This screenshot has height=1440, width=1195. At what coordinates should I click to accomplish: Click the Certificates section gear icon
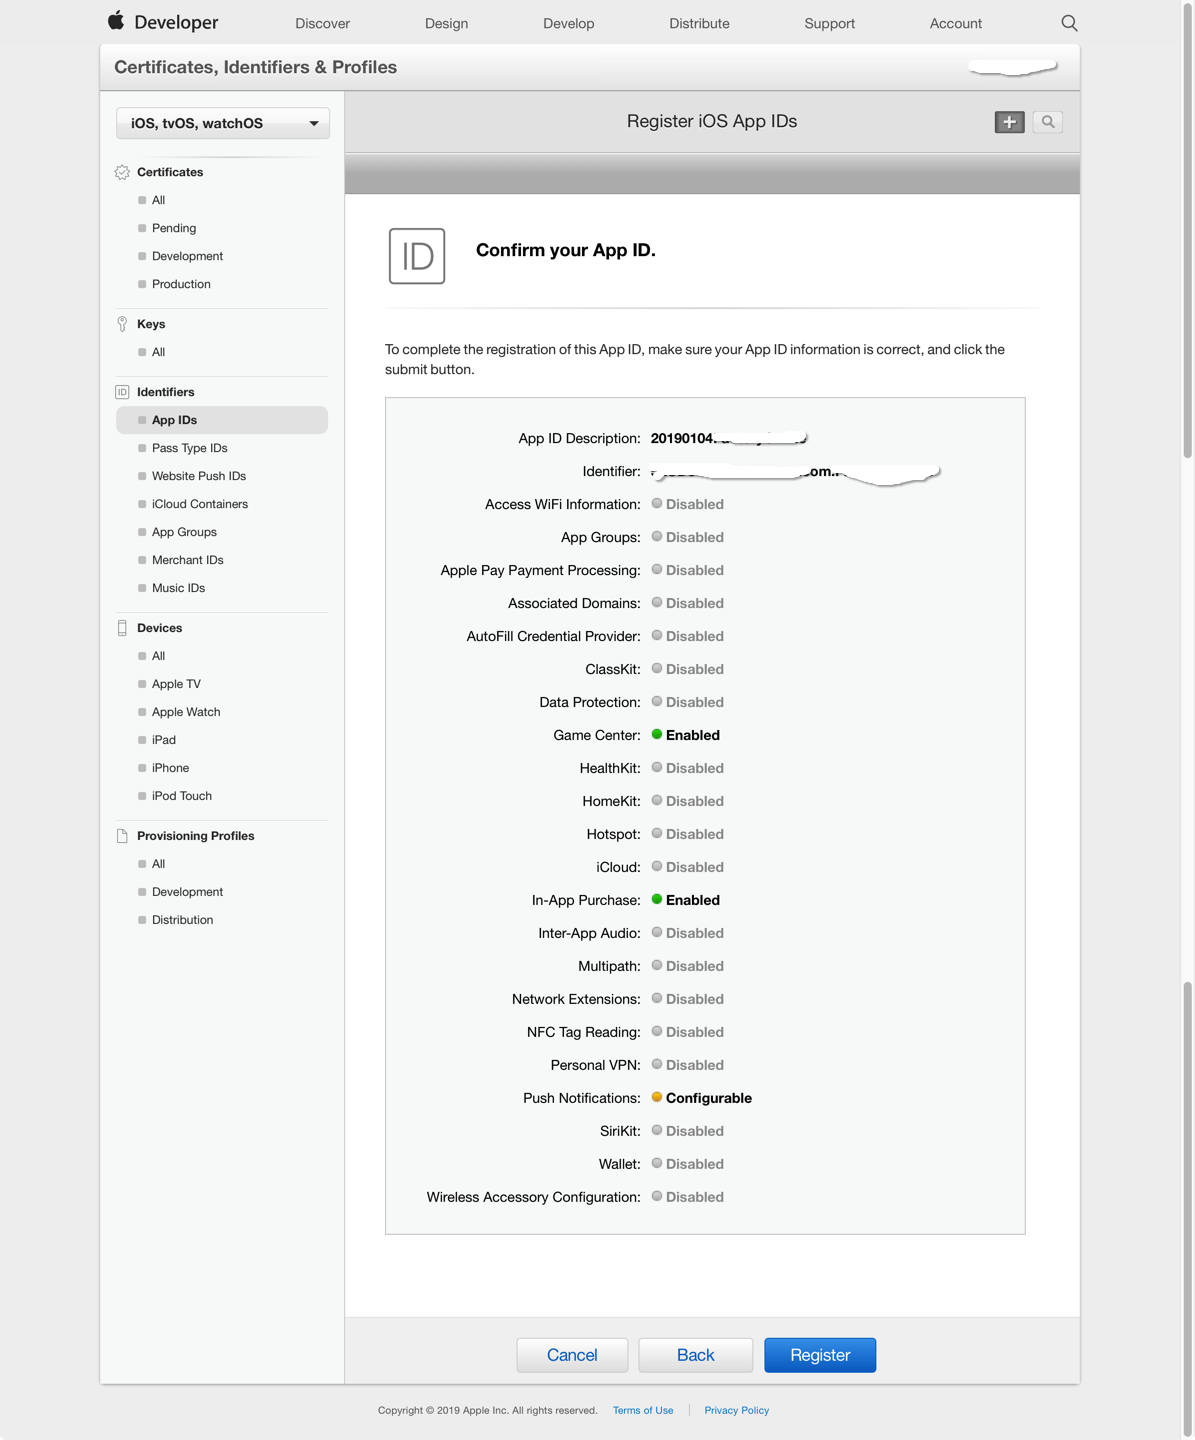[x=122, y=172]
